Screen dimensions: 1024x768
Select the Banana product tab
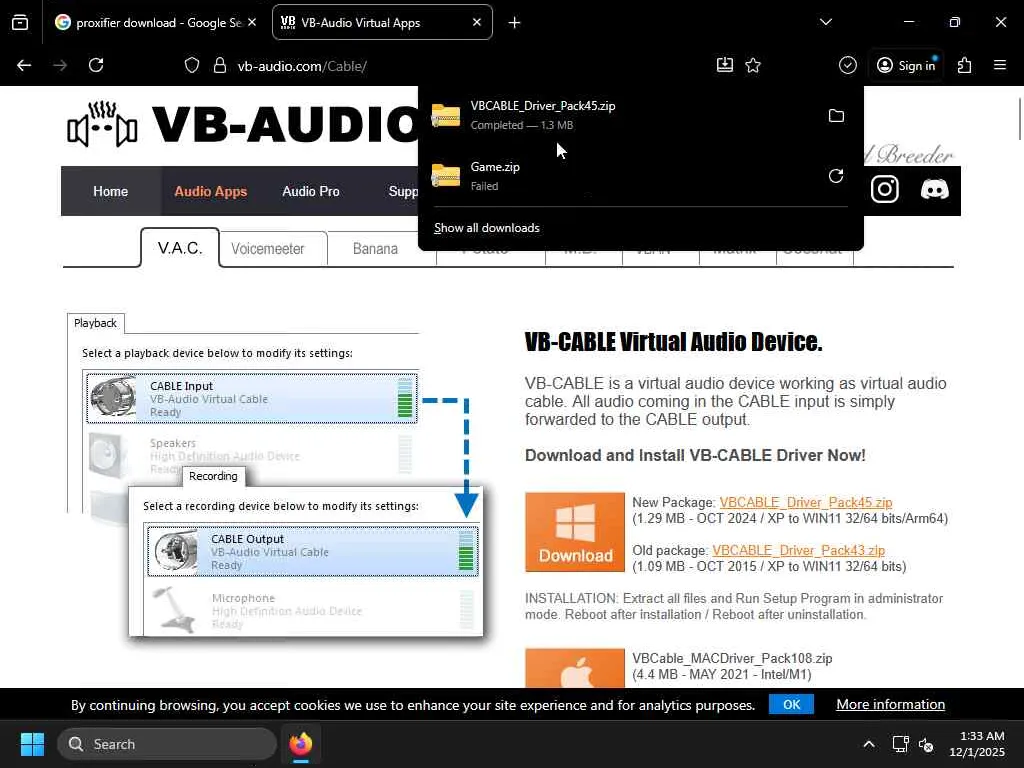tap(376, 249)
